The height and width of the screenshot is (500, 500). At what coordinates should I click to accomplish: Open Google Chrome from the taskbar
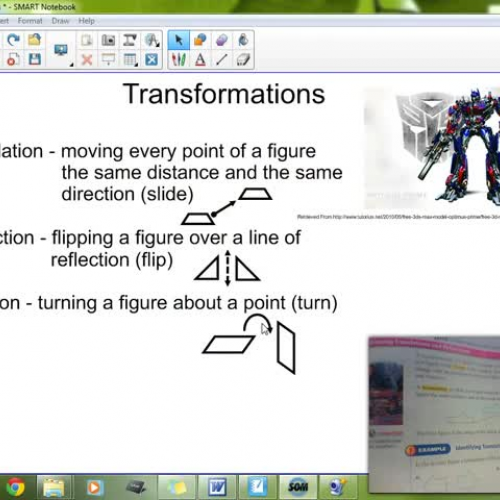pyautogui.click(x=15, y=487)
